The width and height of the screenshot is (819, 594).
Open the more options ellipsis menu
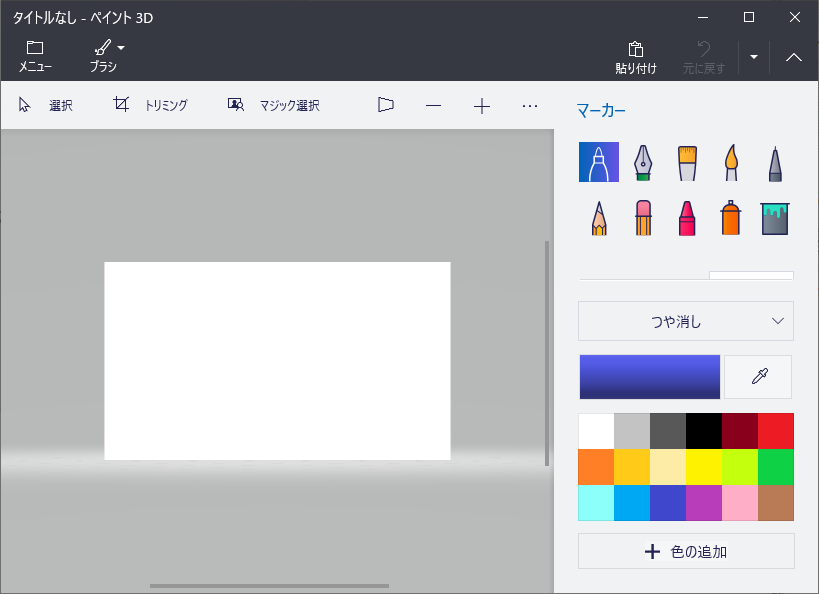(x=530, y=106)
